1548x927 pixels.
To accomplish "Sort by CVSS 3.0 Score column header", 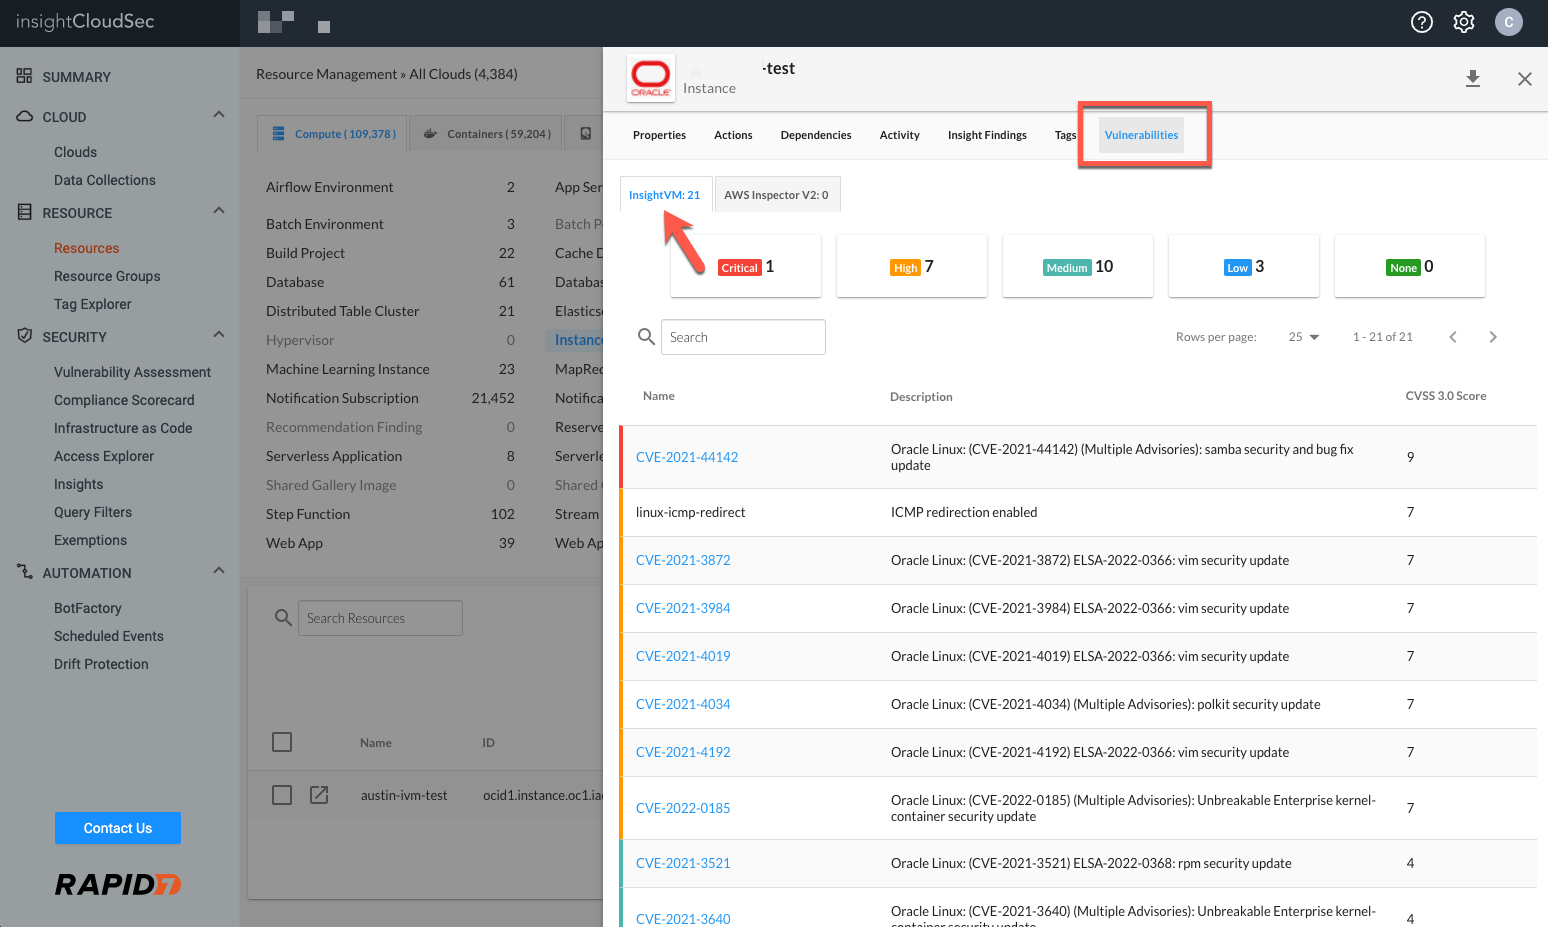I will (1445, 396).
